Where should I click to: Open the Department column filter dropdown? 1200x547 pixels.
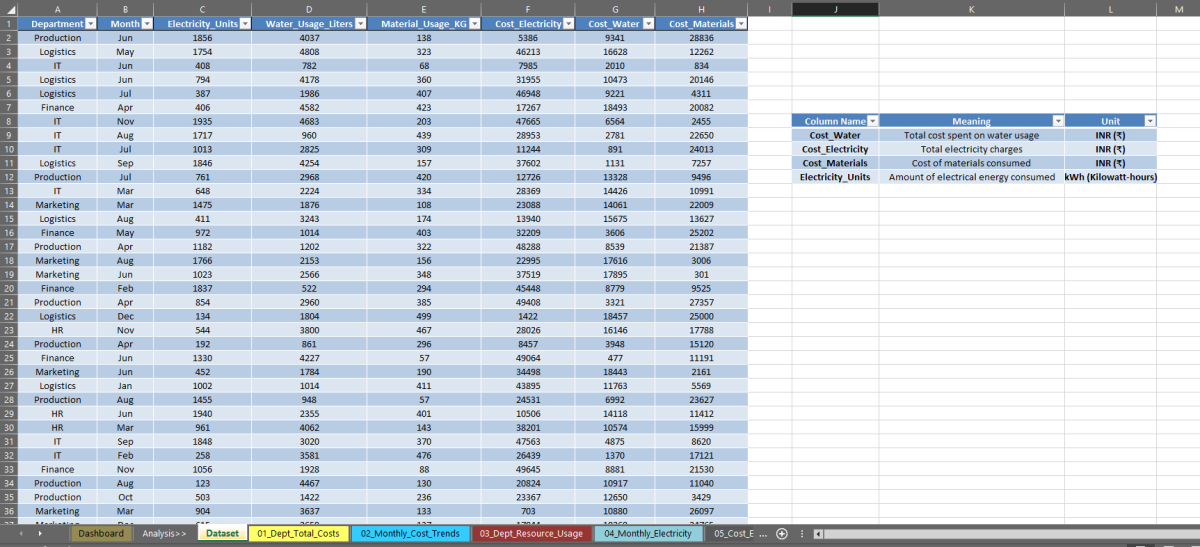(x=91, y=23)
